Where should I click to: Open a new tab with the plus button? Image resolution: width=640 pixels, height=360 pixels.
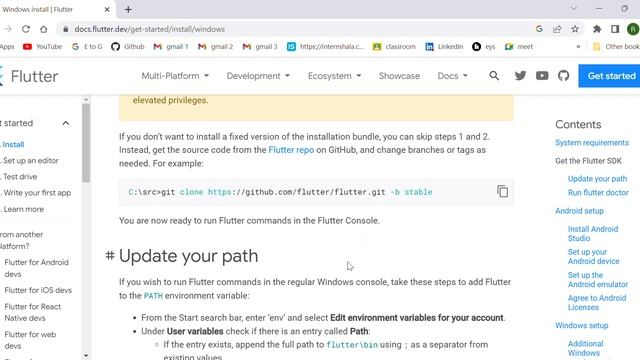coord(128,9)
